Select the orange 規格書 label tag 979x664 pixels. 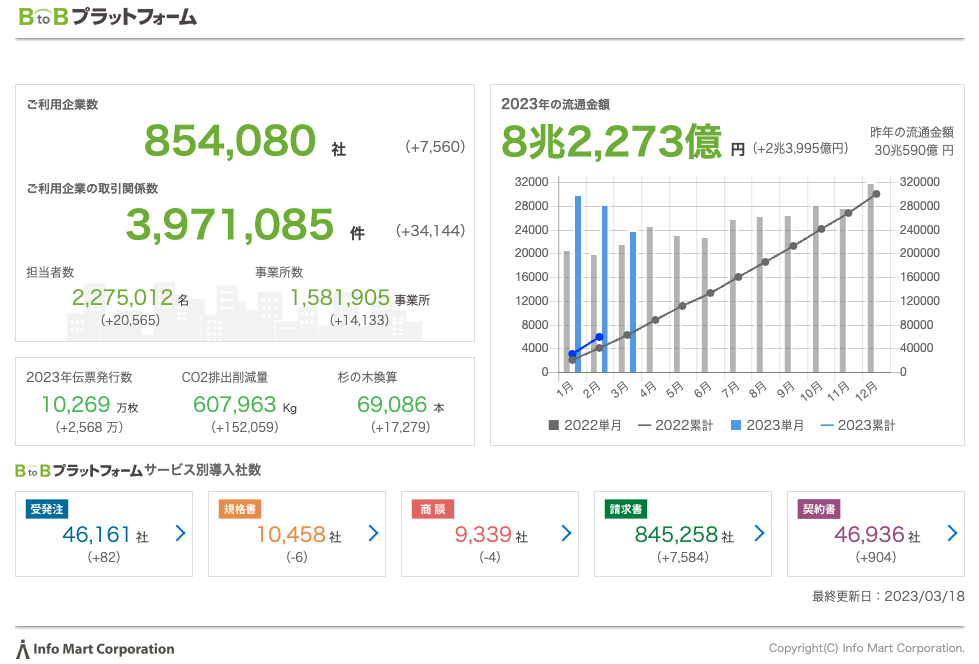(240, 509)
